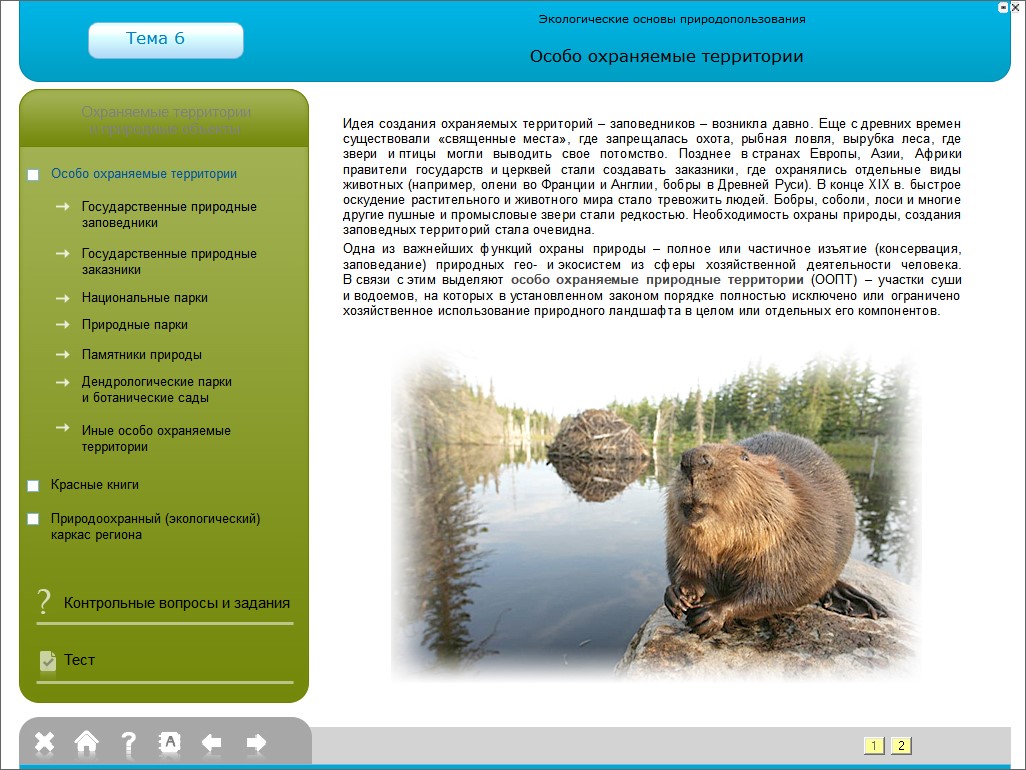Screen dimensions: 1026x770
Task: Open help with the question mark icon
Action: (x=128, y=742)
